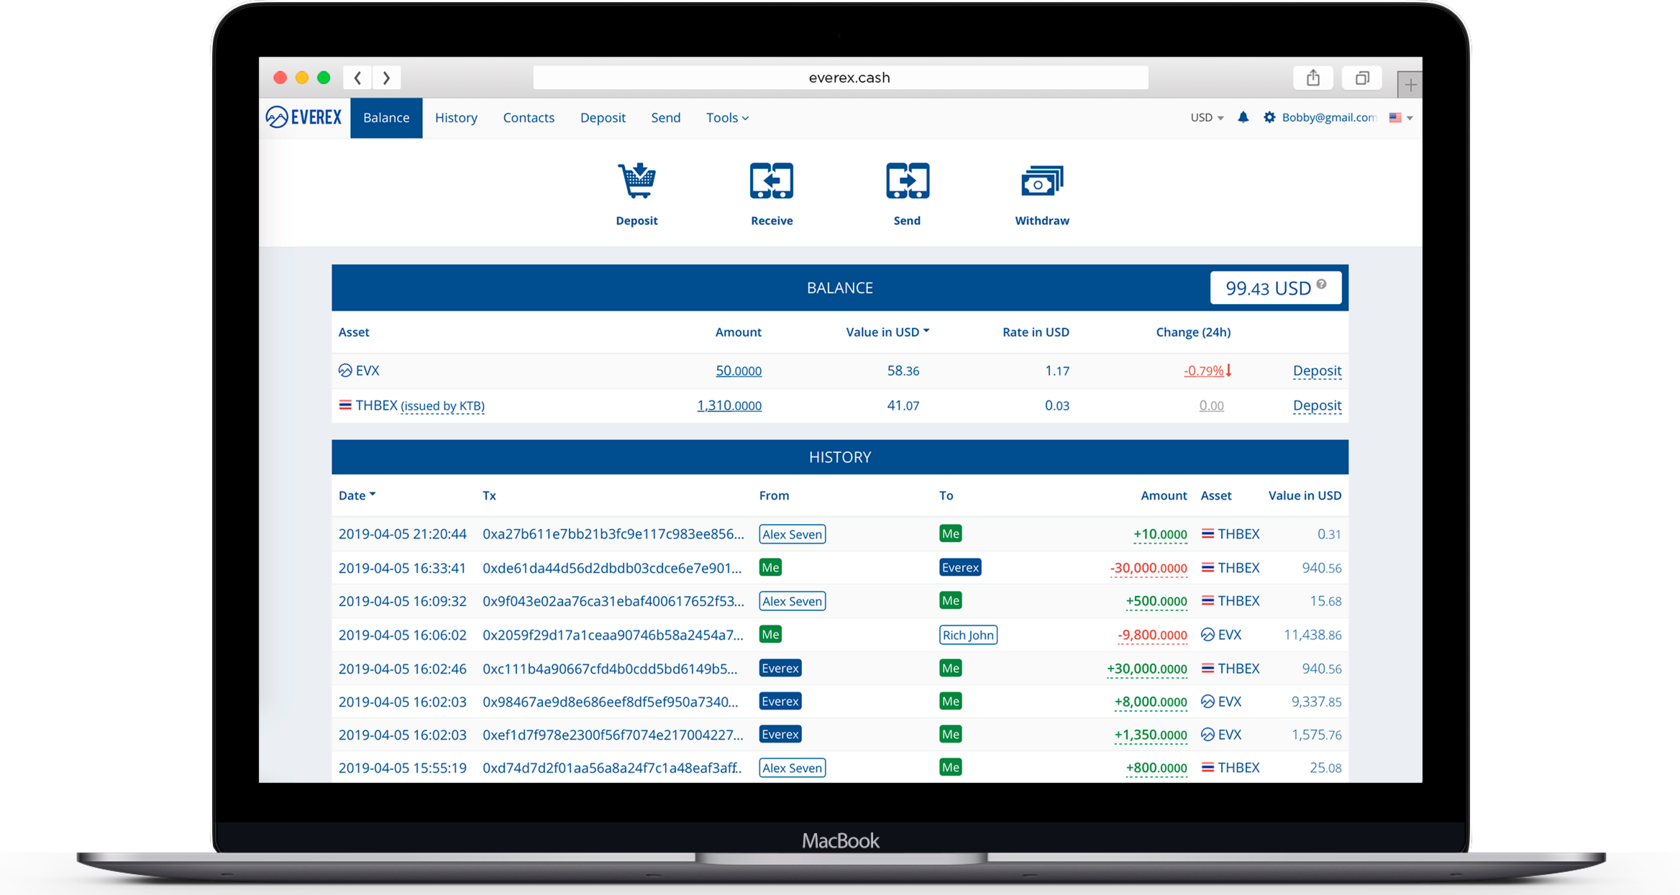Click the Everex logo

[x=304, y=117]
